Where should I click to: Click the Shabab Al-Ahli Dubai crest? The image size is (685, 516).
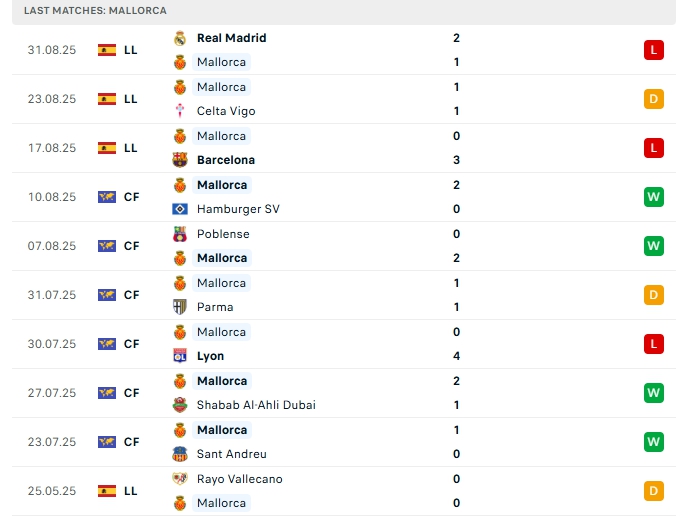point(180,405)
